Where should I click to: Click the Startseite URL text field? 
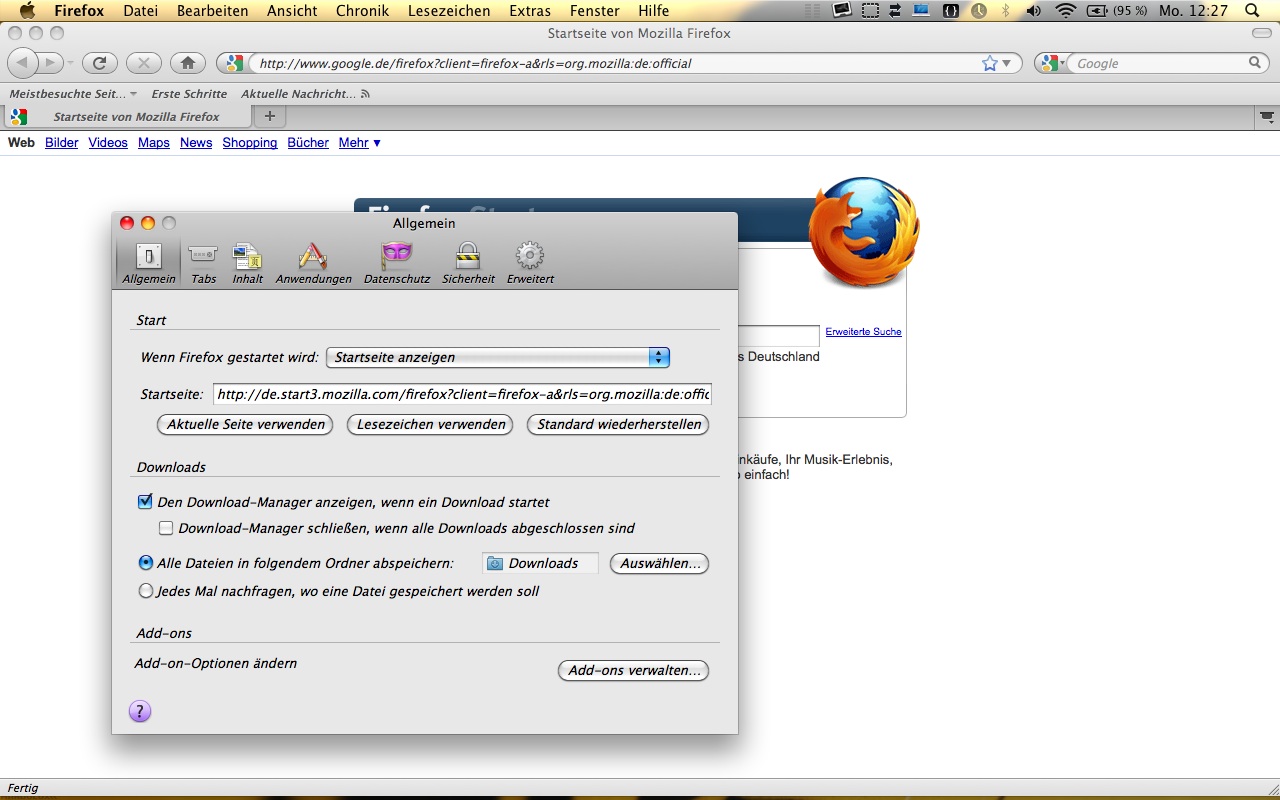tap(462, 394)
